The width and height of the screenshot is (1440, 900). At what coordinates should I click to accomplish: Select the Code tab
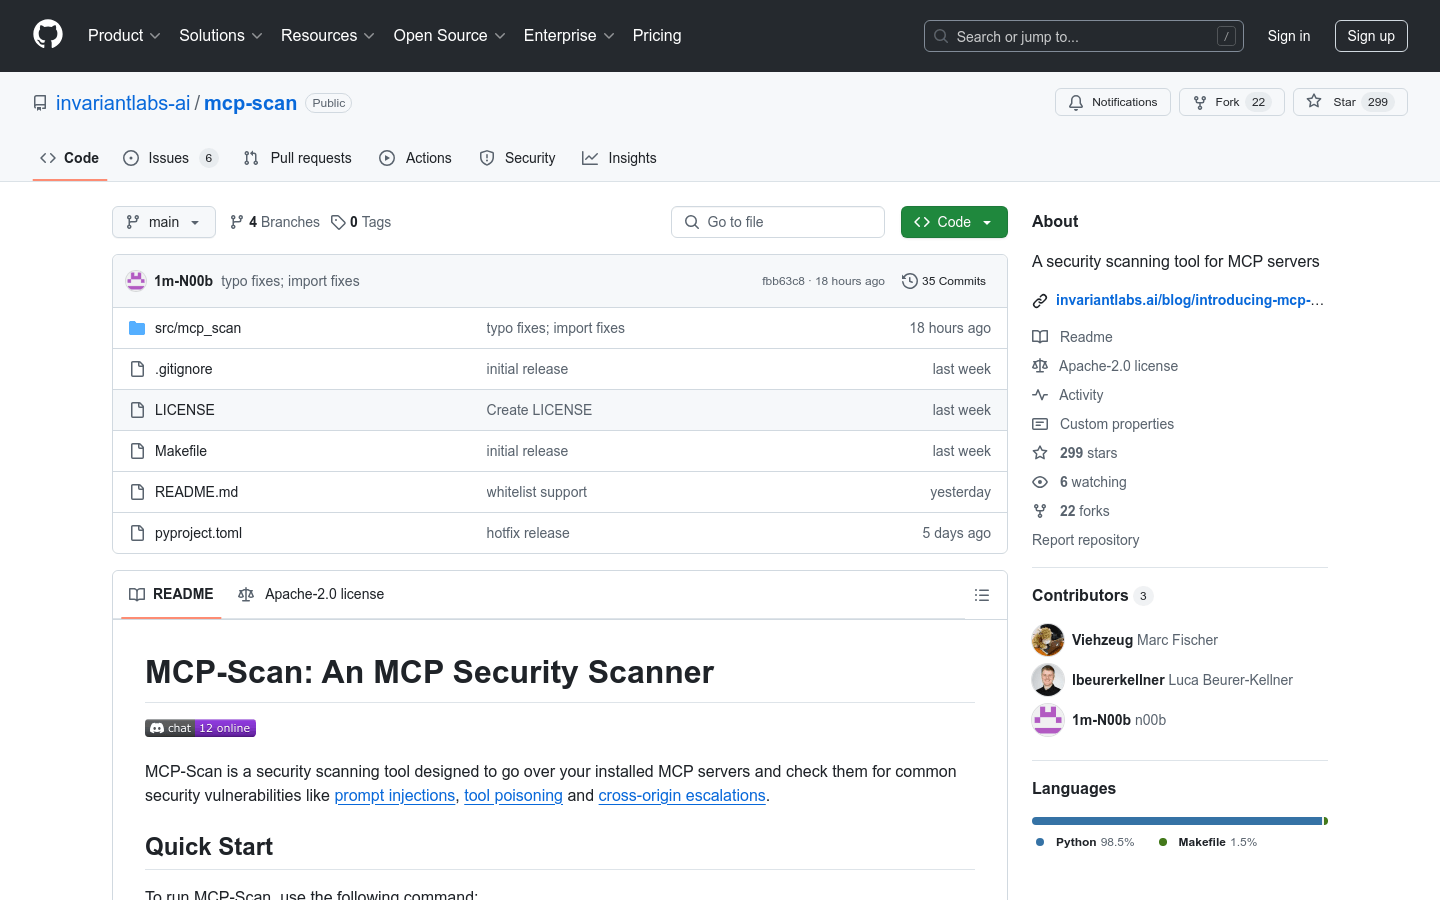click(x=70, y=158)
